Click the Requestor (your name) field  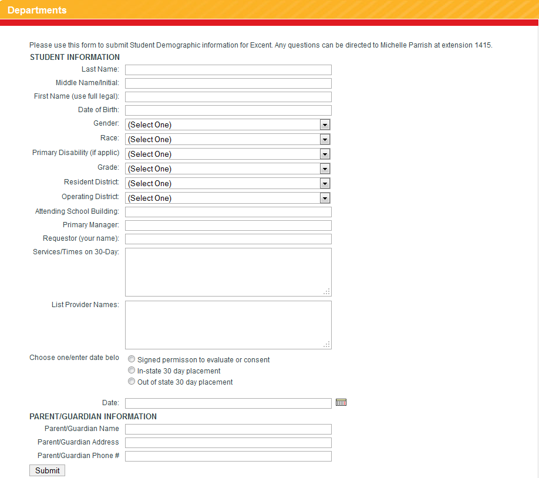click(x=228, y=239)
